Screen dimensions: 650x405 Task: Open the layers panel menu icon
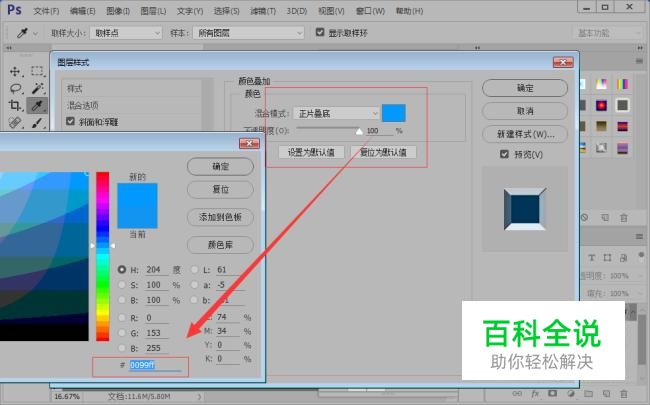(639, 237)
